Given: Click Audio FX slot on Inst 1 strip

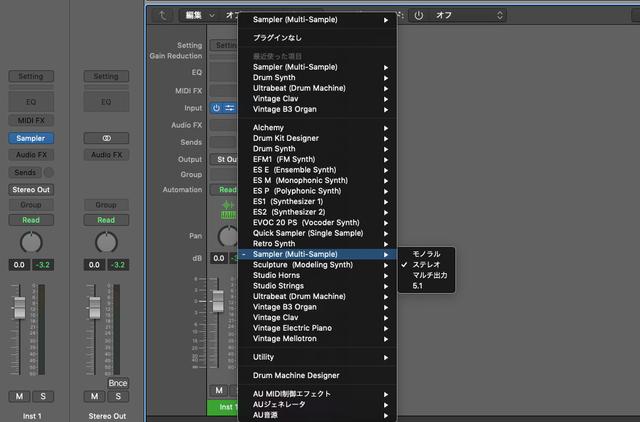Looking at the screenshot, I should 31,155.
